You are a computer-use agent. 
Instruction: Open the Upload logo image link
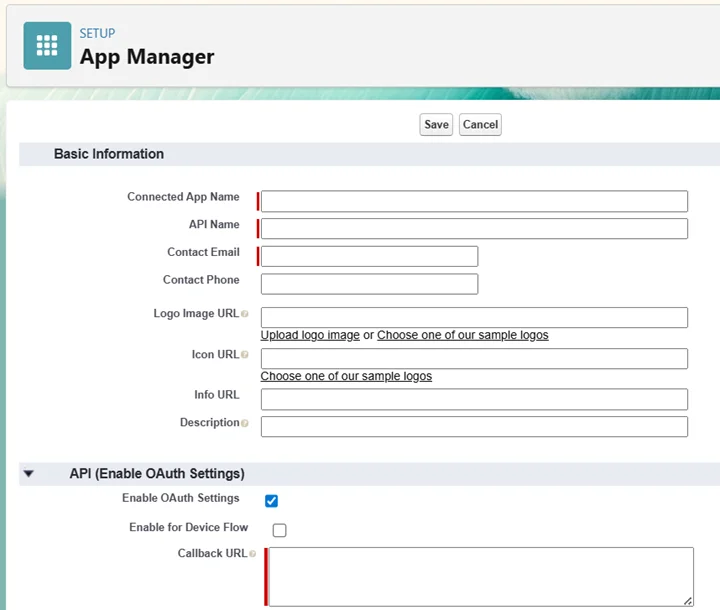310,335
